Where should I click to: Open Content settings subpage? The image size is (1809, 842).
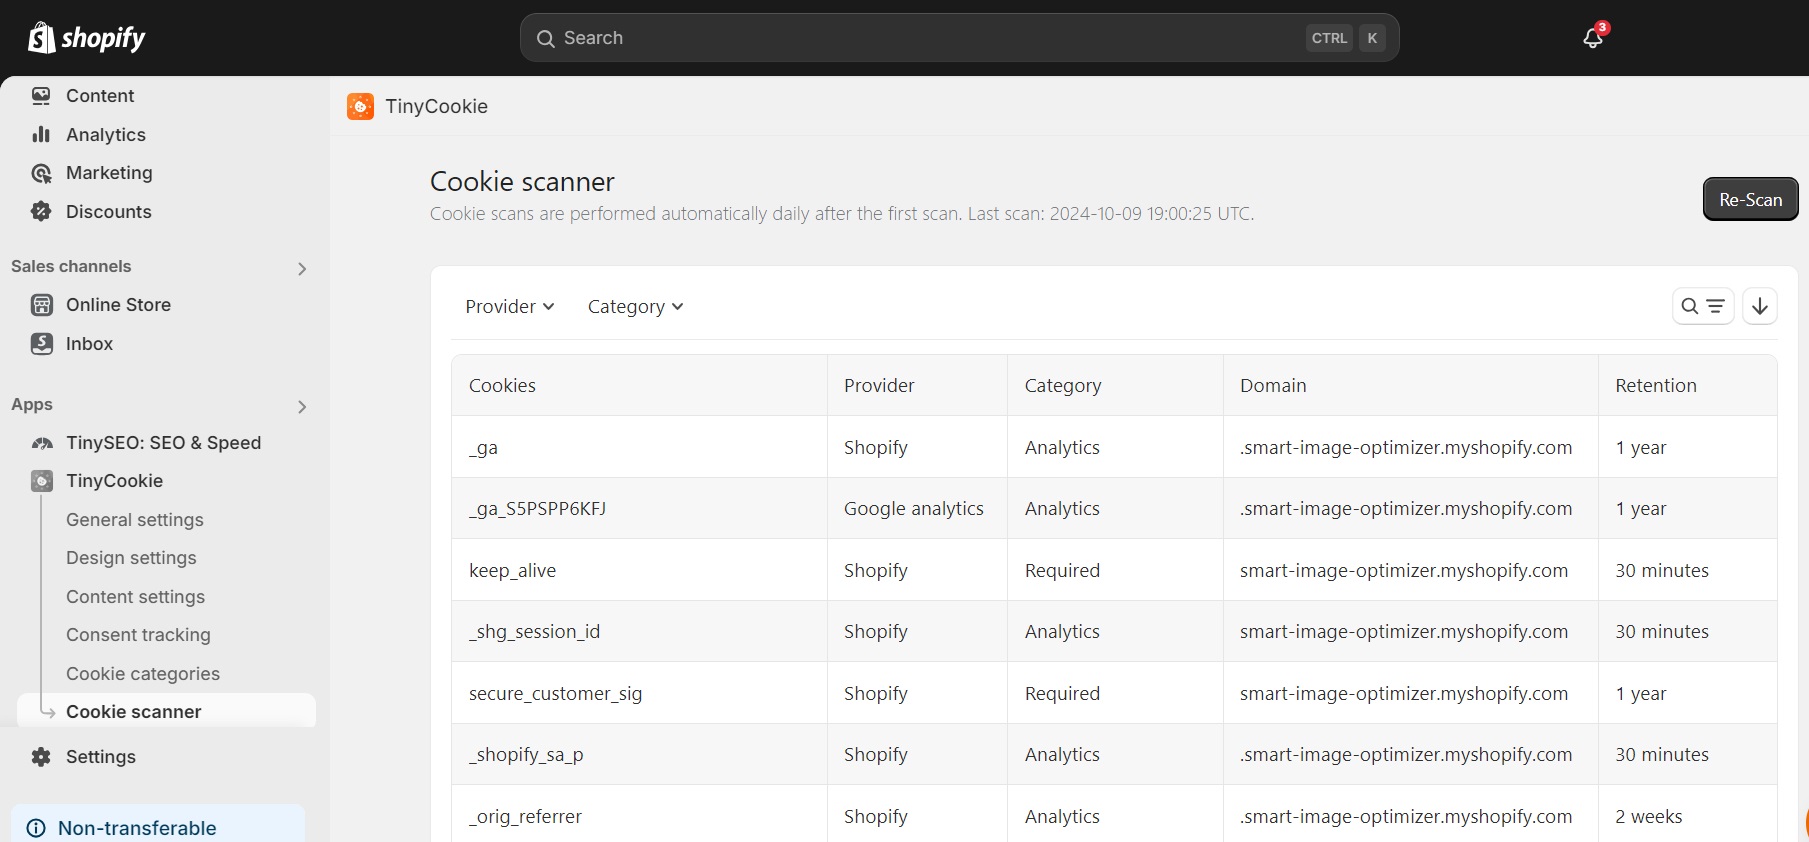[135, 597]
